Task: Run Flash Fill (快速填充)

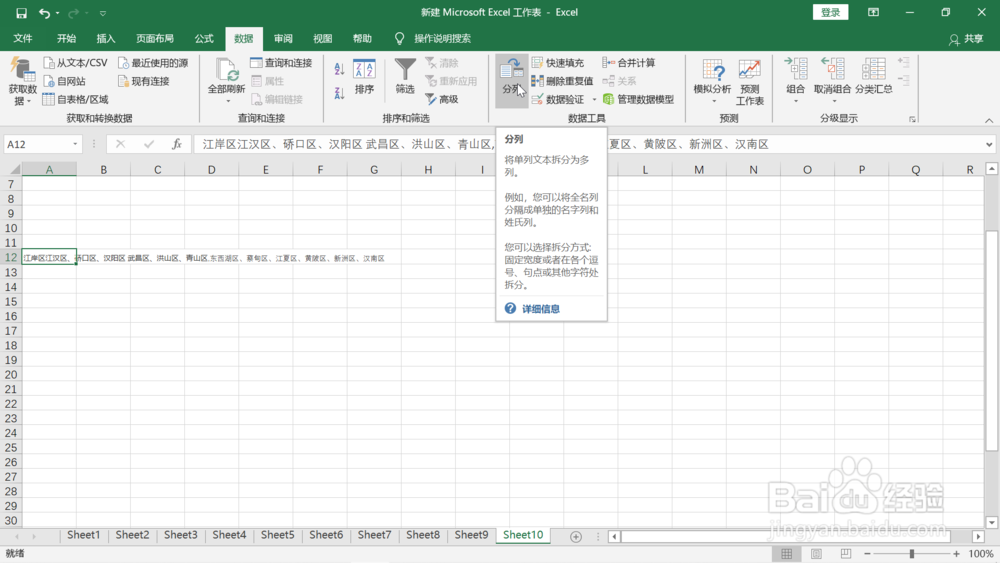Action: [558, 62]
